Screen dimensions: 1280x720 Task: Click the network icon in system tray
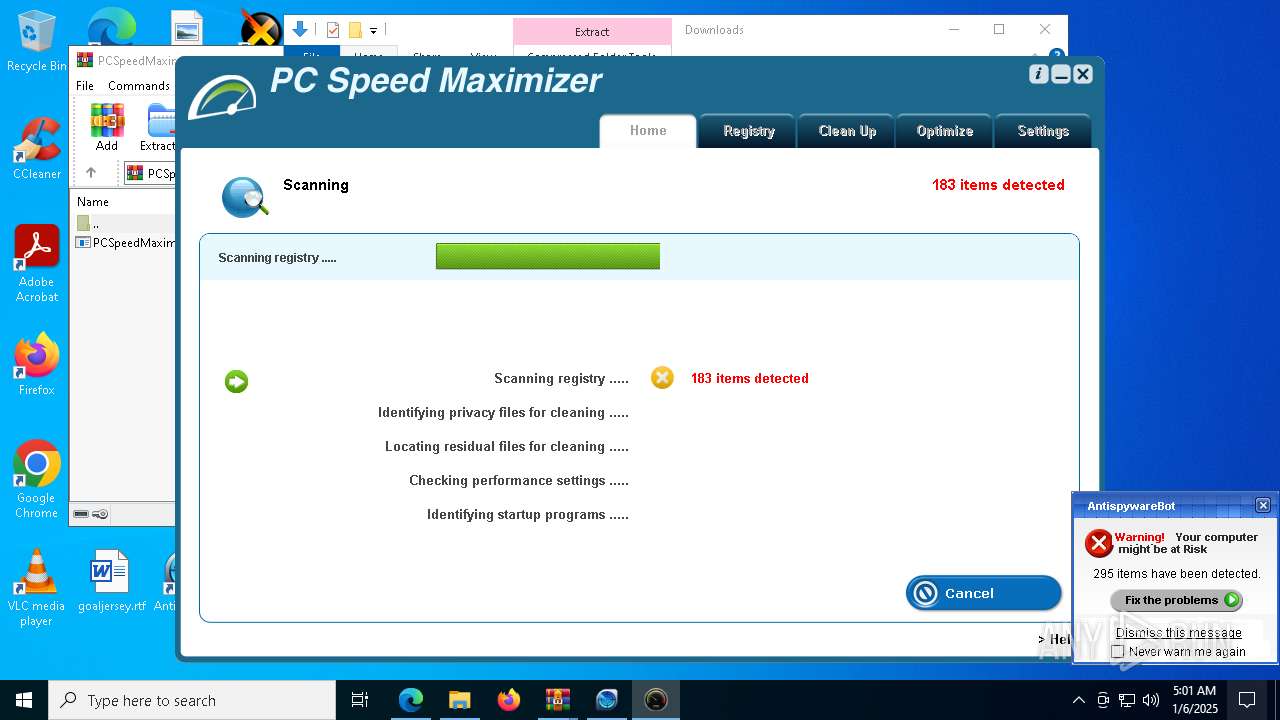click(1127, 700)
